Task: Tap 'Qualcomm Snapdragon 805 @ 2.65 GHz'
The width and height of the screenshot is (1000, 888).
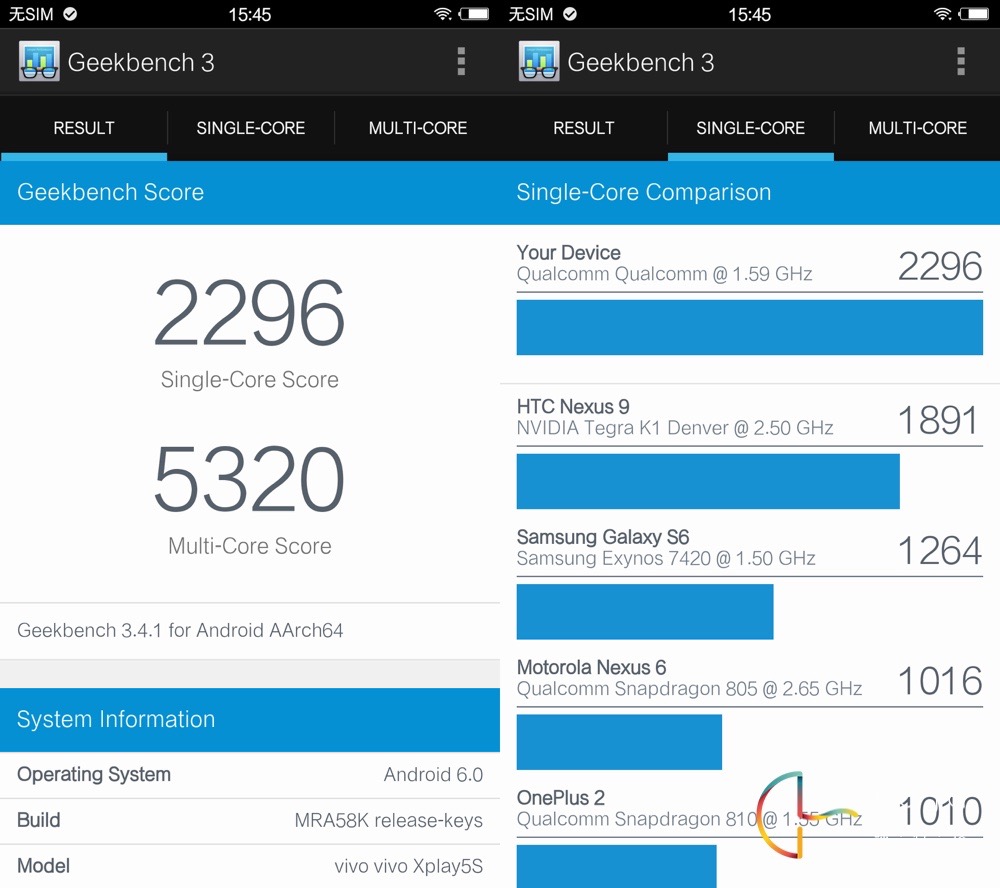Action: point(689,689)
